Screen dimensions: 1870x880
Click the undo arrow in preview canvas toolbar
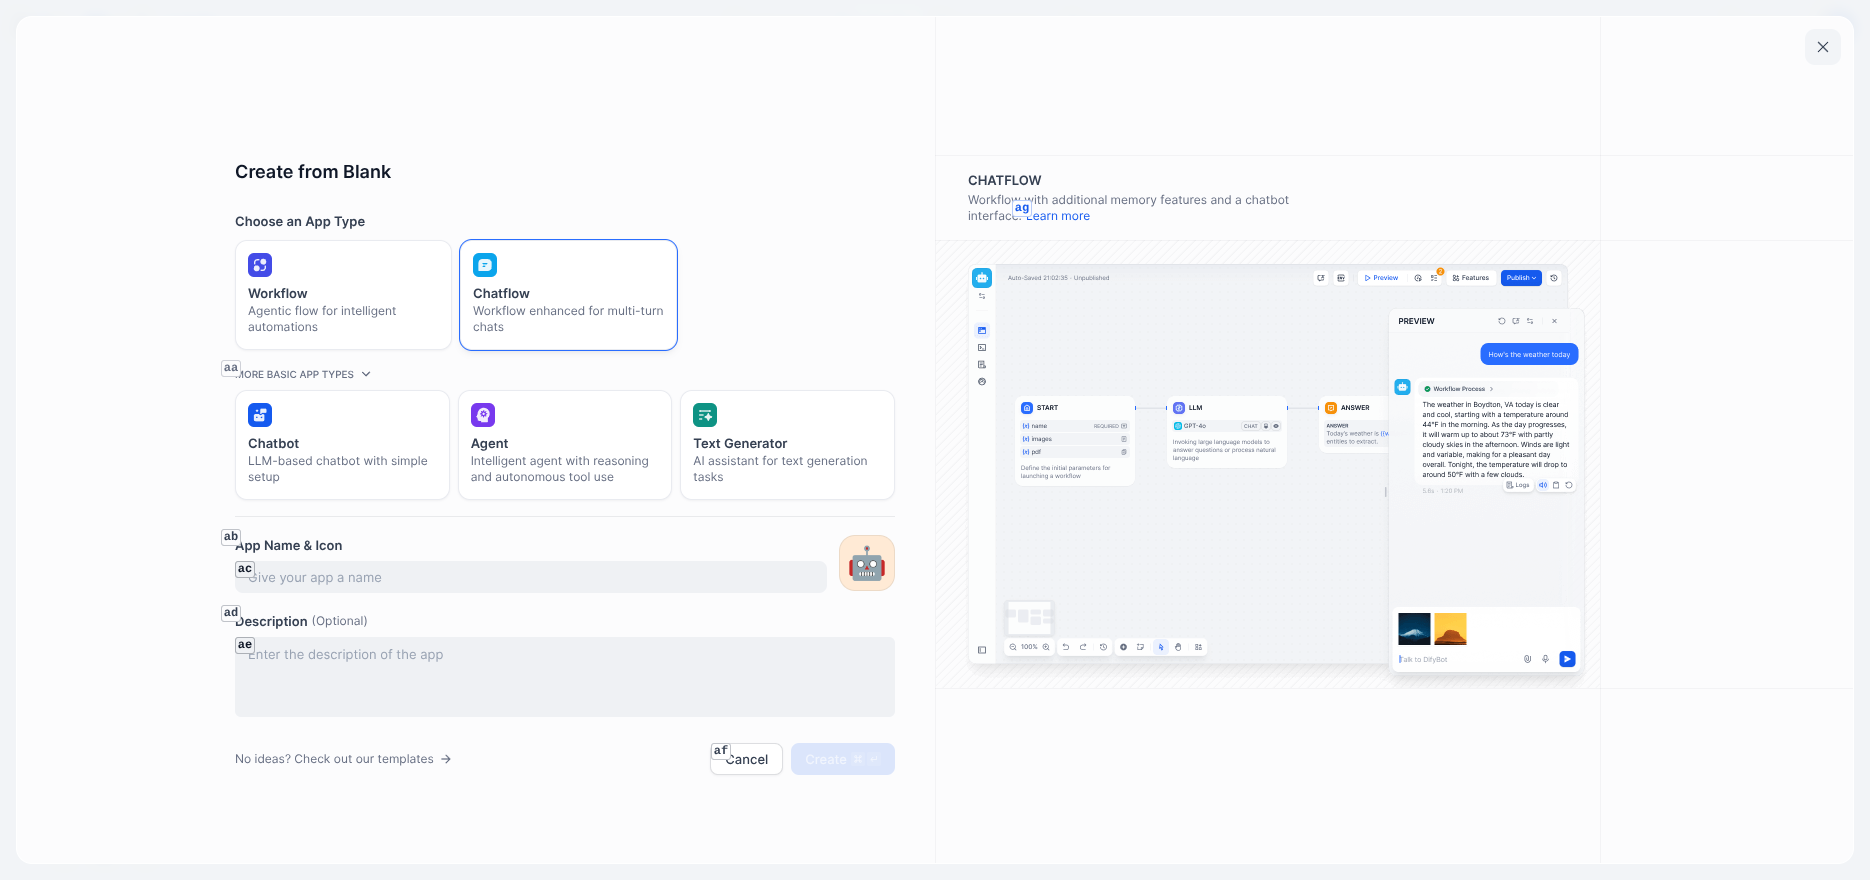click(x=1066, y=647)
